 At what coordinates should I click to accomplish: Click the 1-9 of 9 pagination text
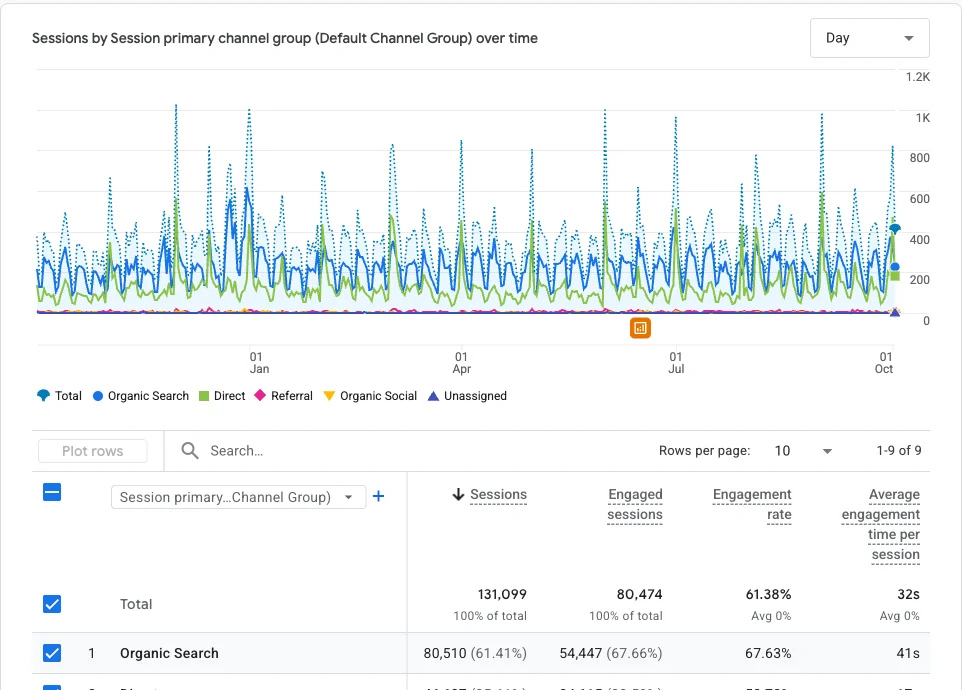899,450
